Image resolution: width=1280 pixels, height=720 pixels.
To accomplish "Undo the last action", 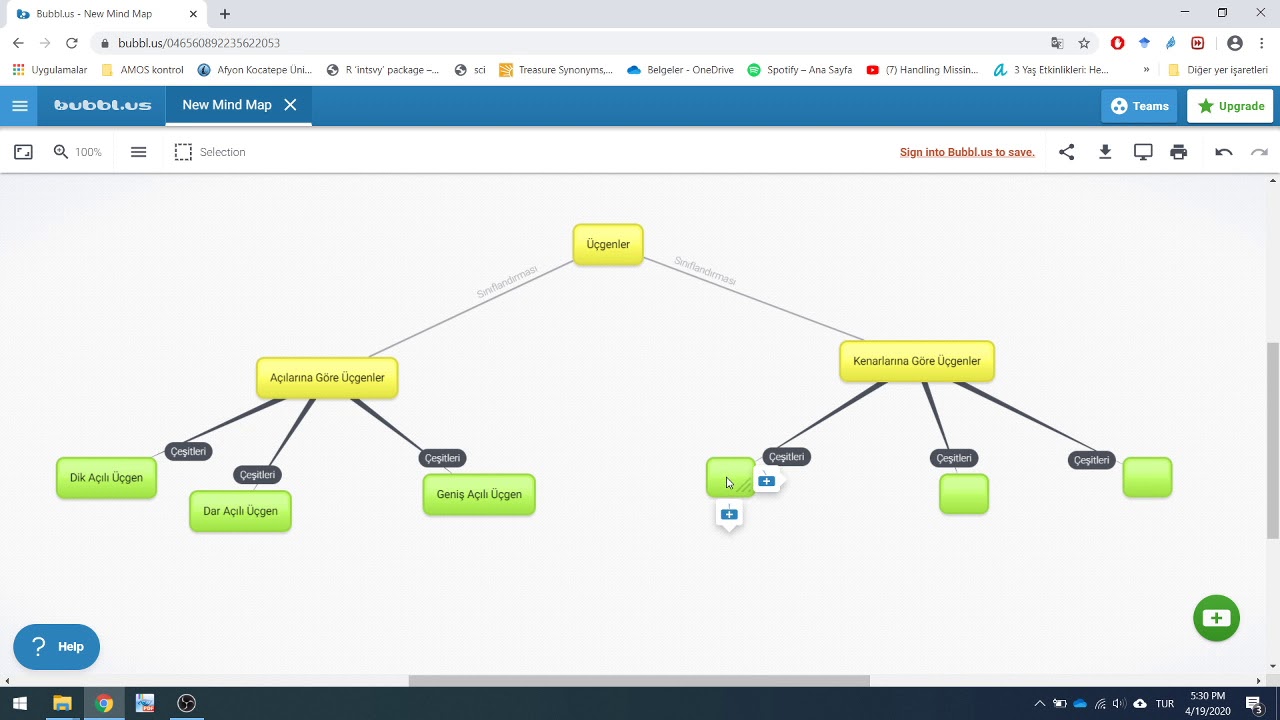I will [1224, 152].
